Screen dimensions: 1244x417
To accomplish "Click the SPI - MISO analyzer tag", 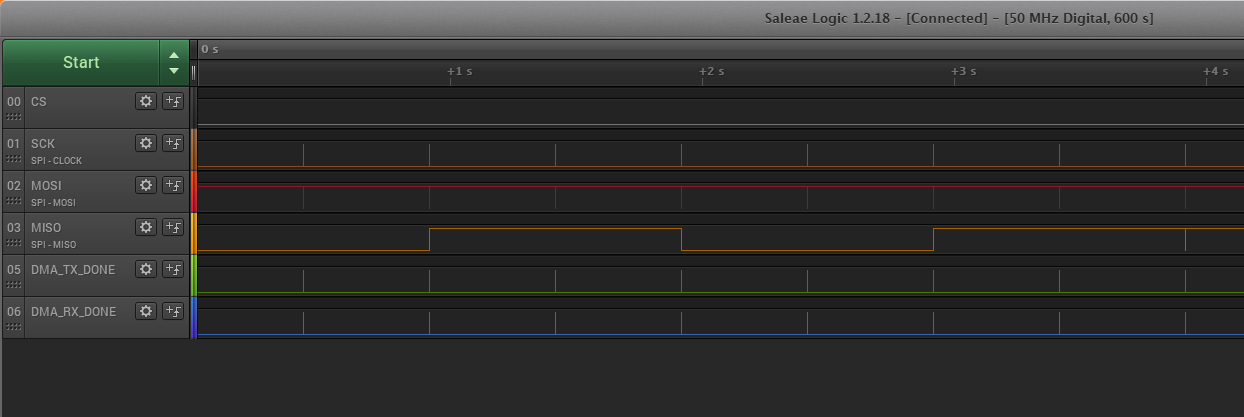I will (53, 244).
